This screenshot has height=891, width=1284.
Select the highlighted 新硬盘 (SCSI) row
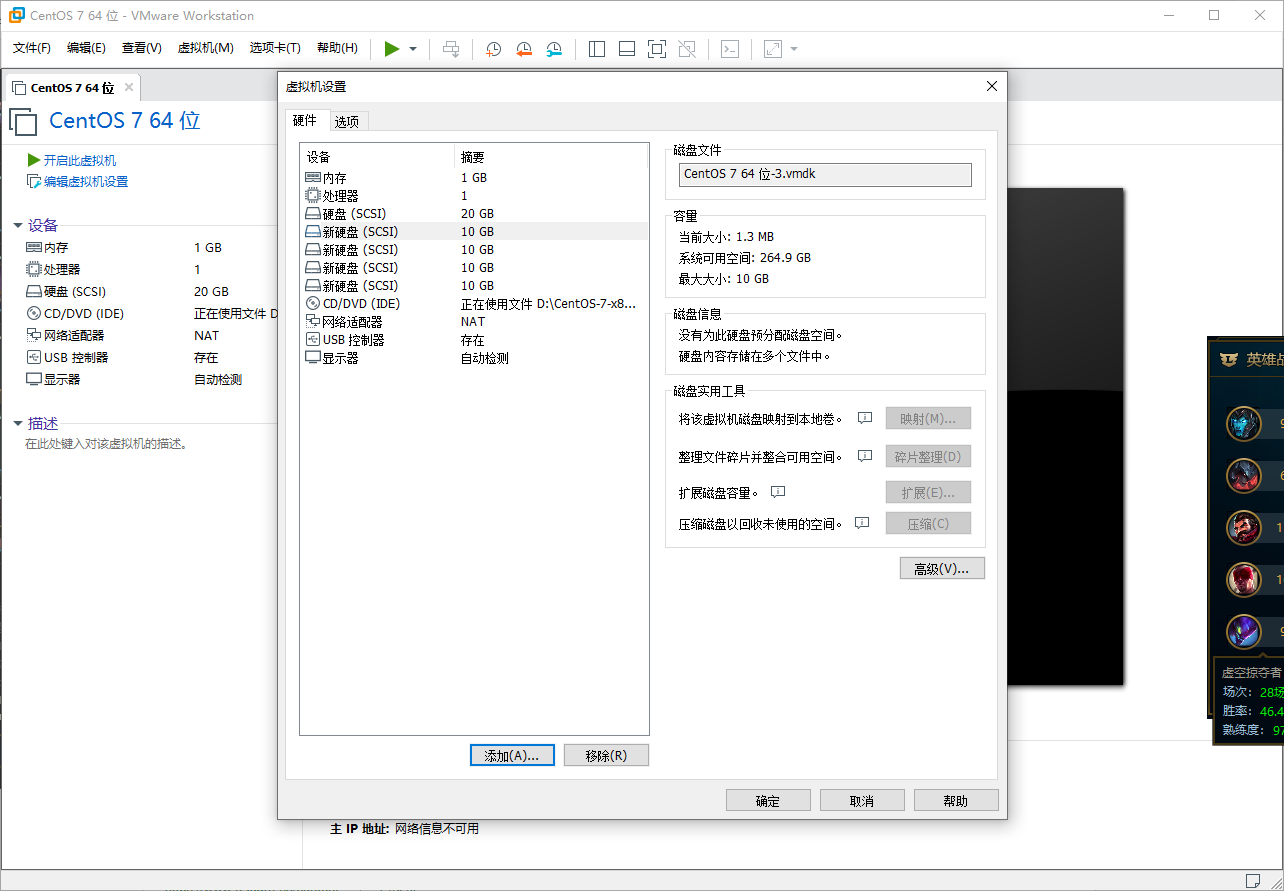click(474, 231)
